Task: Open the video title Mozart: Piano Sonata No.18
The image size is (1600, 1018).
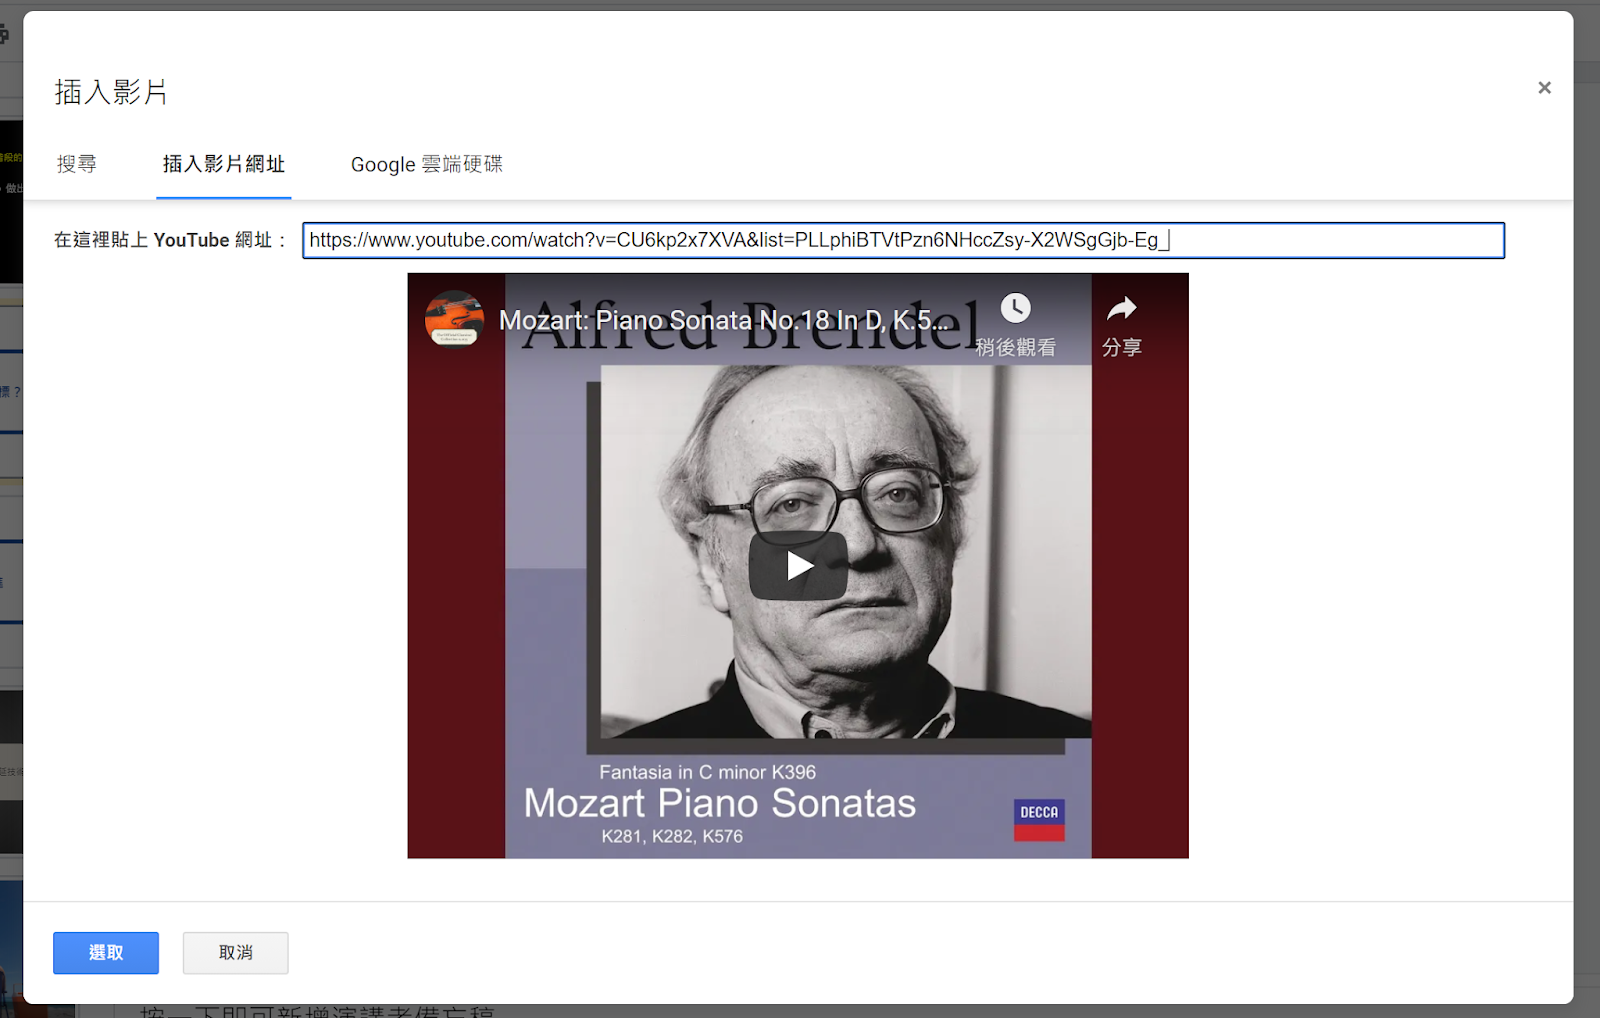Action: click(x=723, y=320)
